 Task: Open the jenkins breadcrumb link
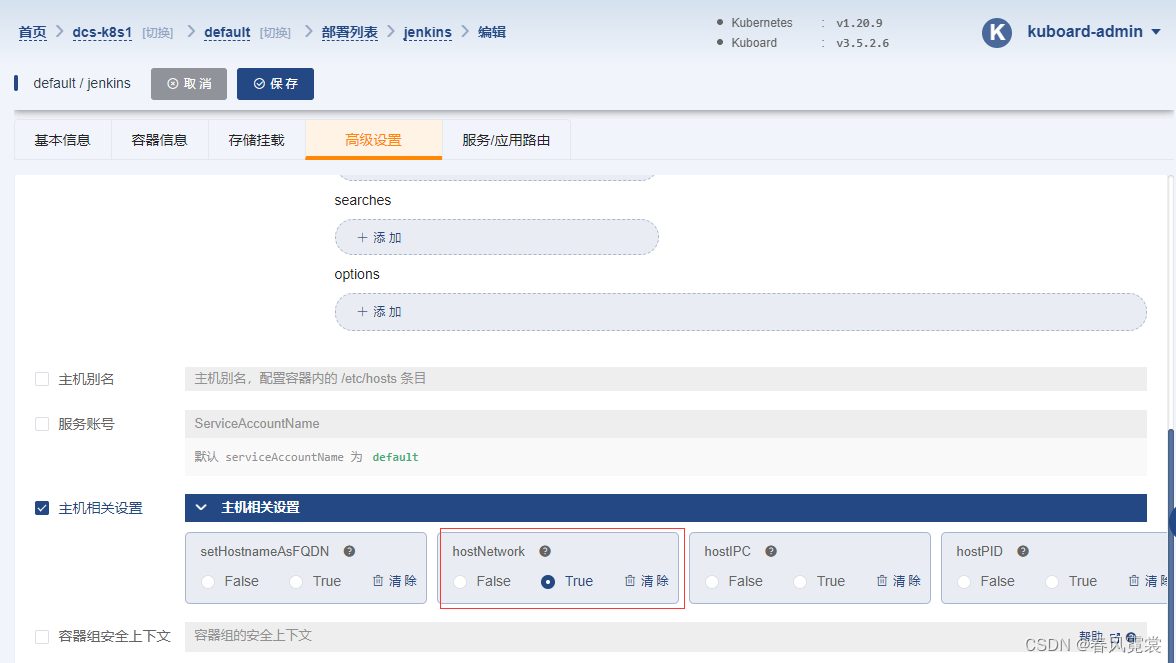tap(428, 32)
